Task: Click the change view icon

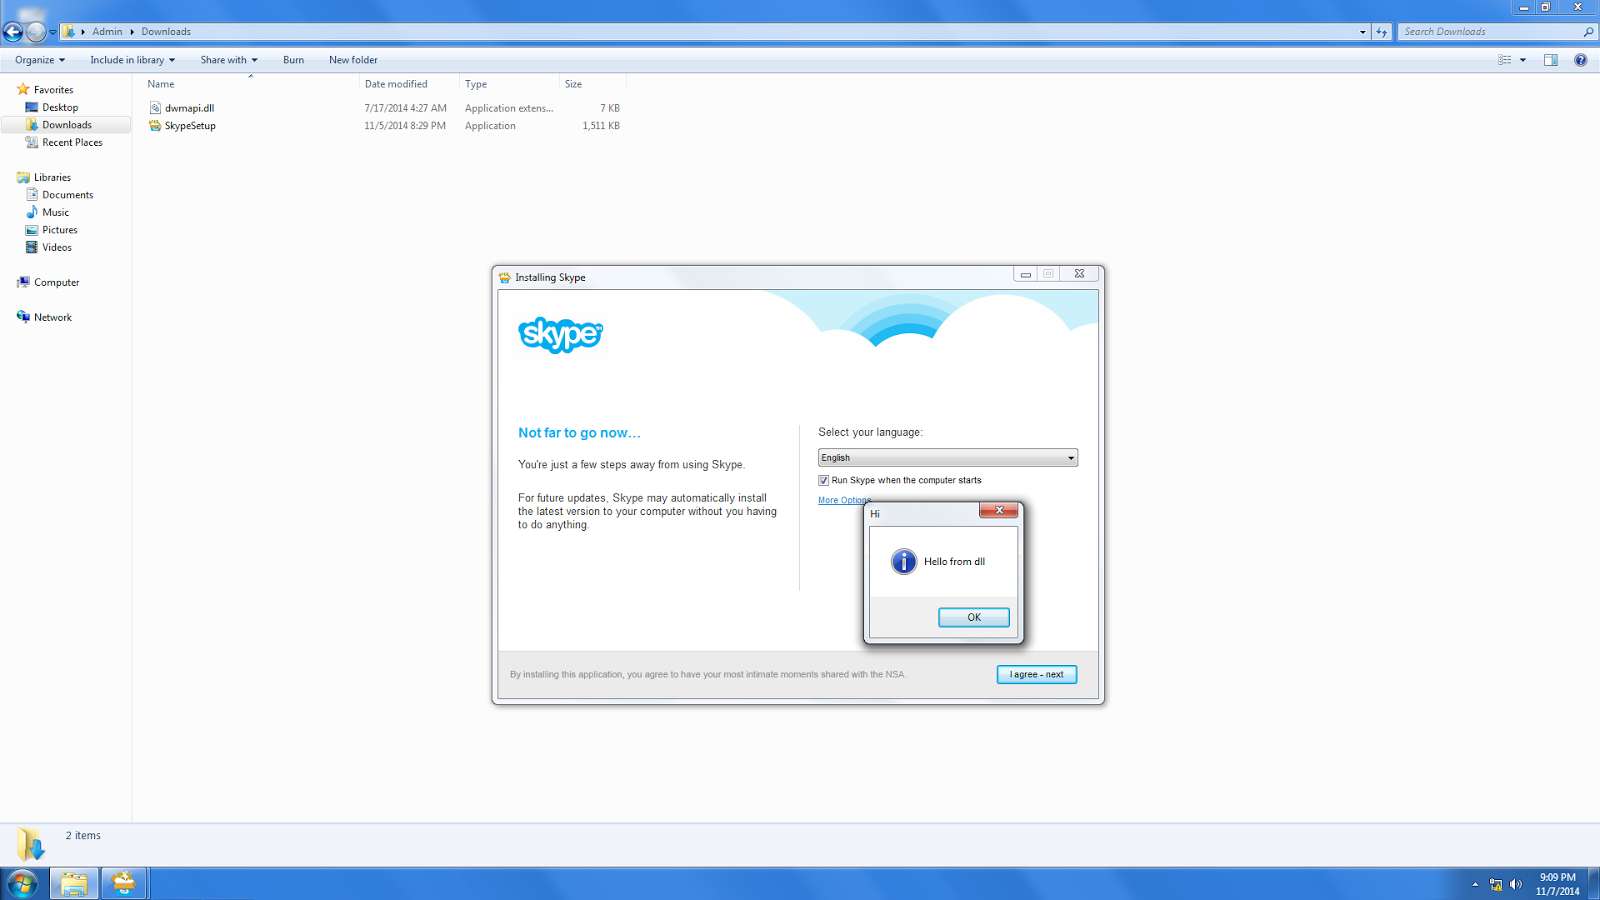Action: (1504, 60)
